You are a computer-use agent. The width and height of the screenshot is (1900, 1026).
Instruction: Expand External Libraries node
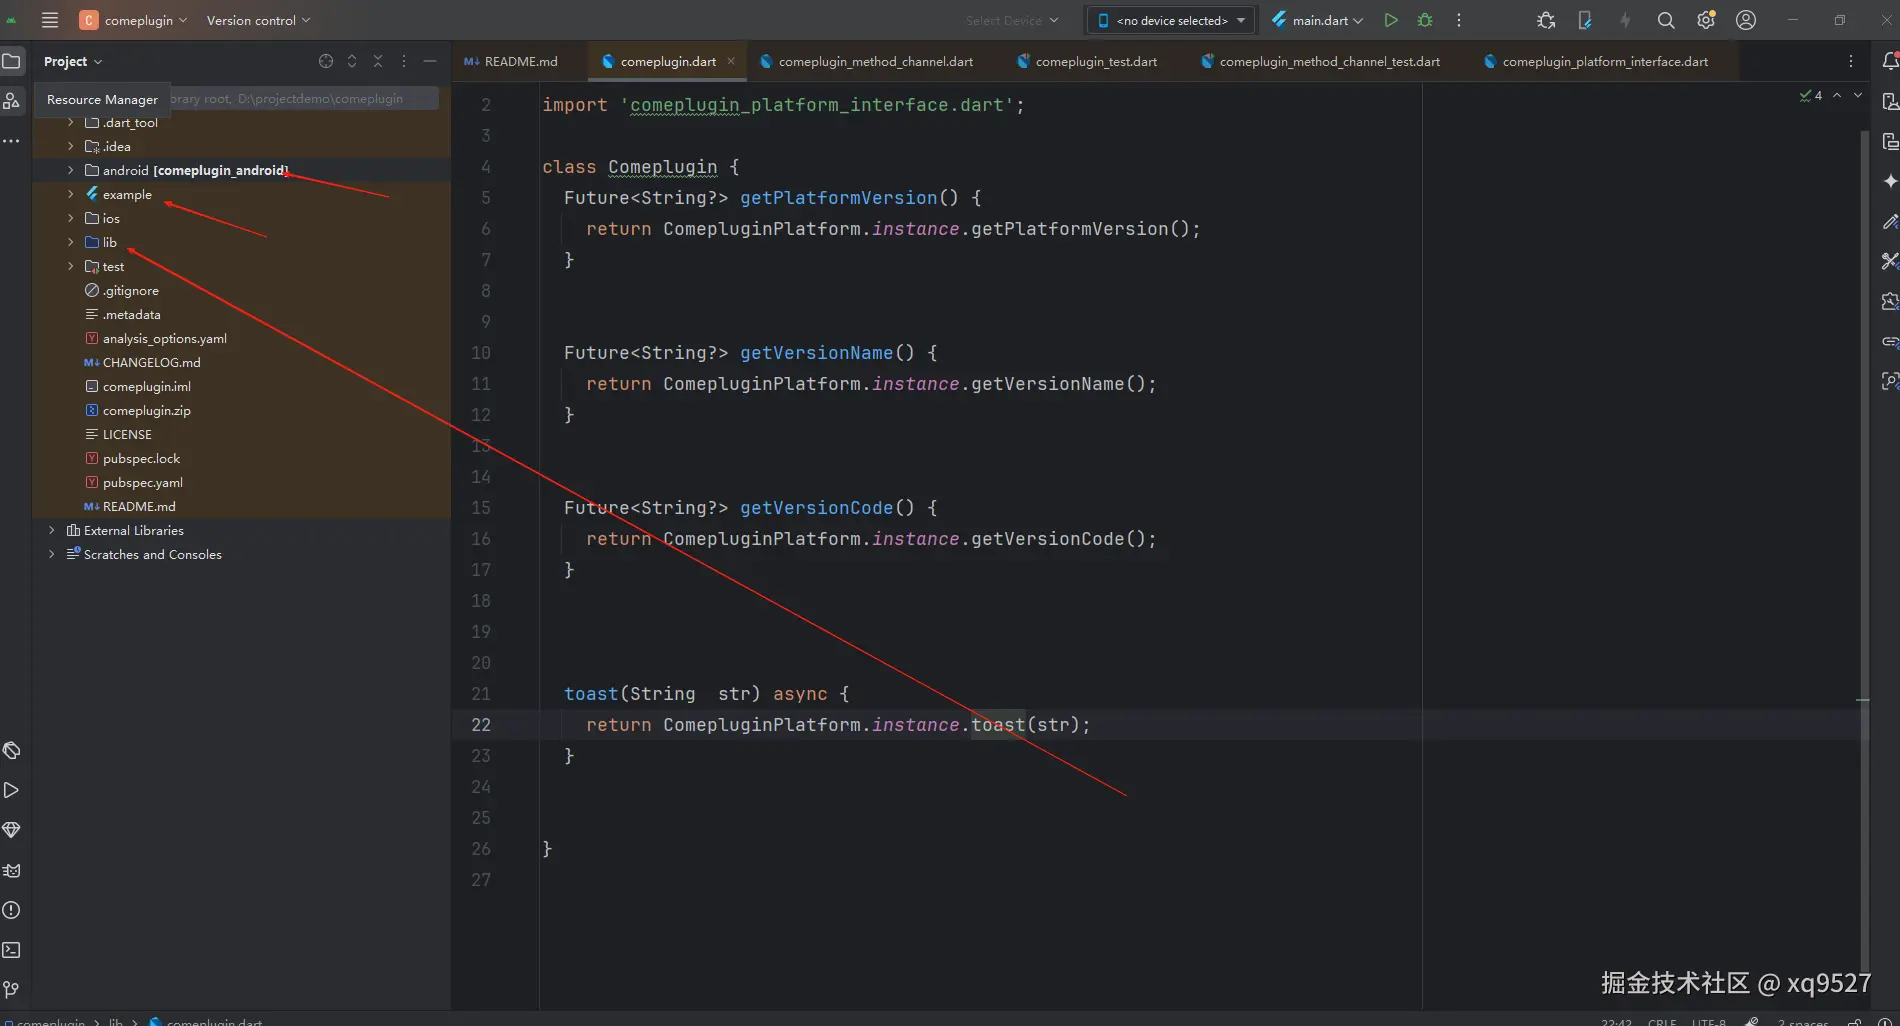coord(52,531)
